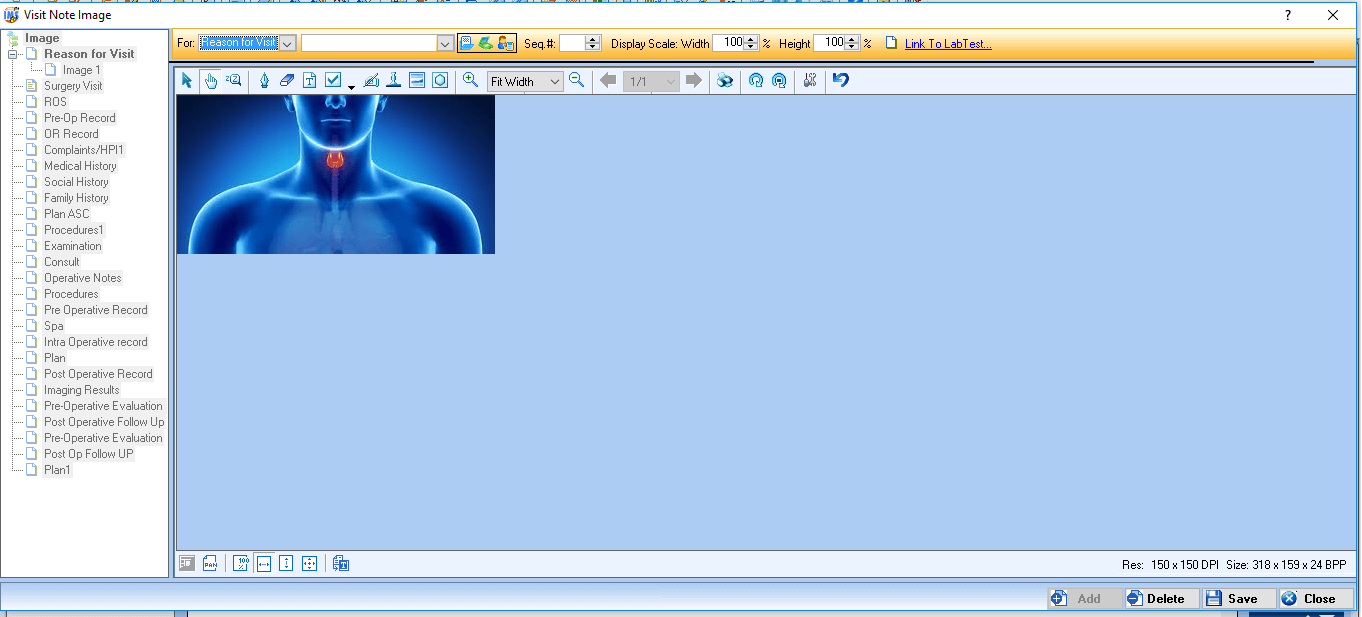Screen dimensions: 1362x617
Task: Select Medical History in the tree
Action: [x=80, y=166]
